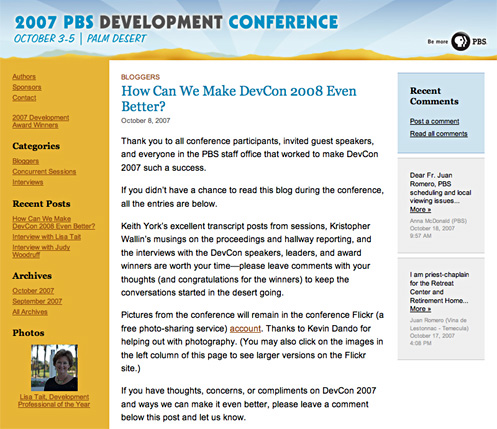This screenshot has width=497, height=429.
Task: Open the Contact link
Action: (24, 98)
